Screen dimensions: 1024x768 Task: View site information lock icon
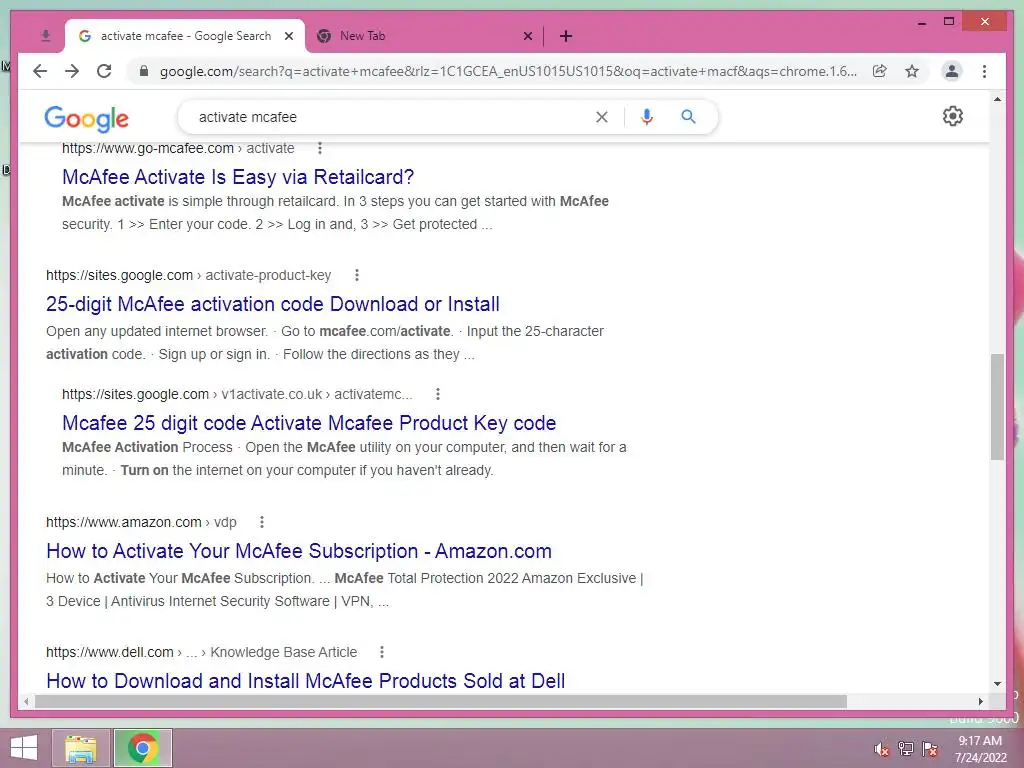pos(144,71)
